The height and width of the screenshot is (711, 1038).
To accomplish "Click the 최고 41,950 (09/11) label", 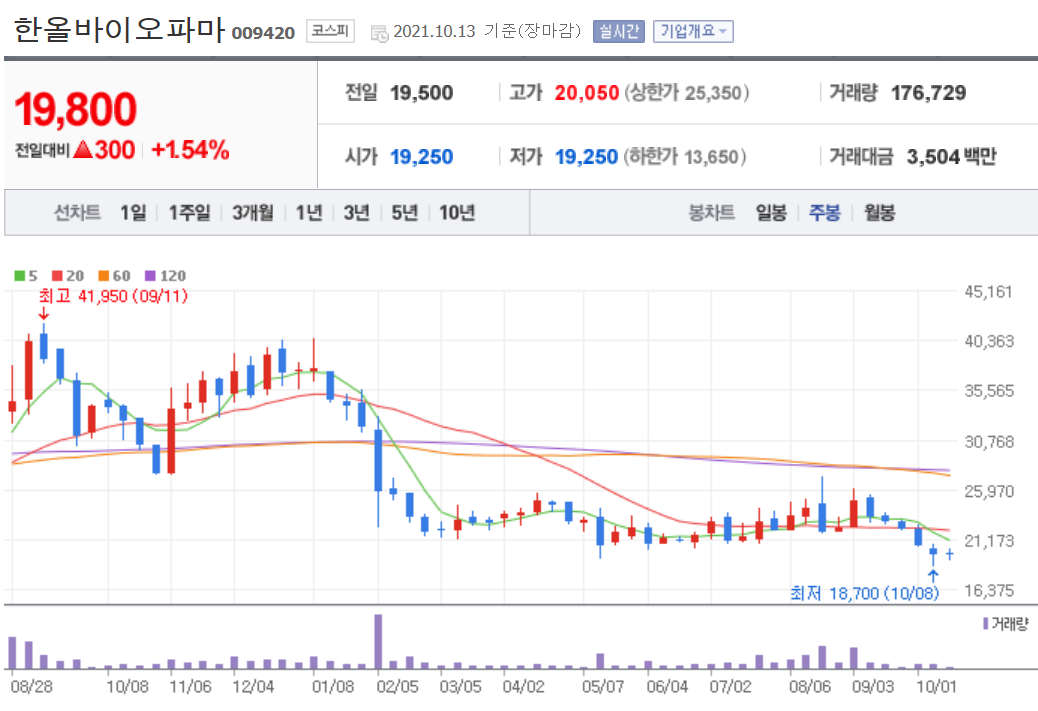I will pyautogui.click(x=113, y=296).
